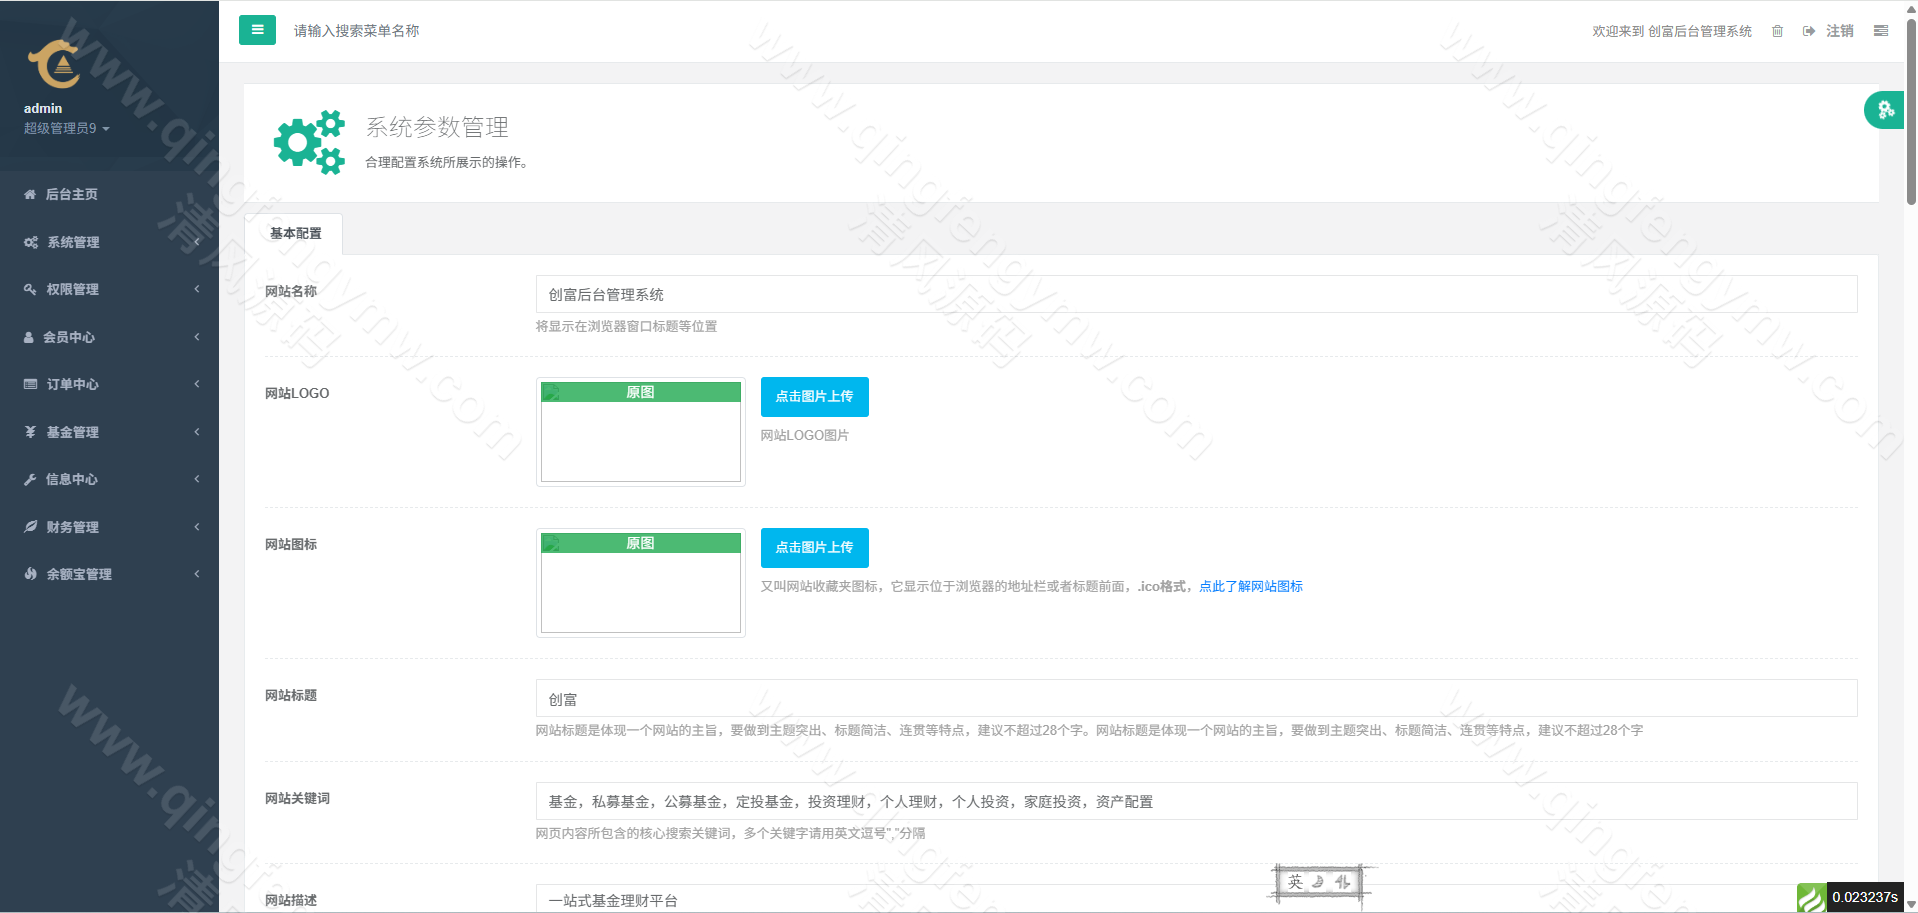Viewport: 1918px width, 913px height.
Task: Click the 网站名称 input field
Action: 1196,294
